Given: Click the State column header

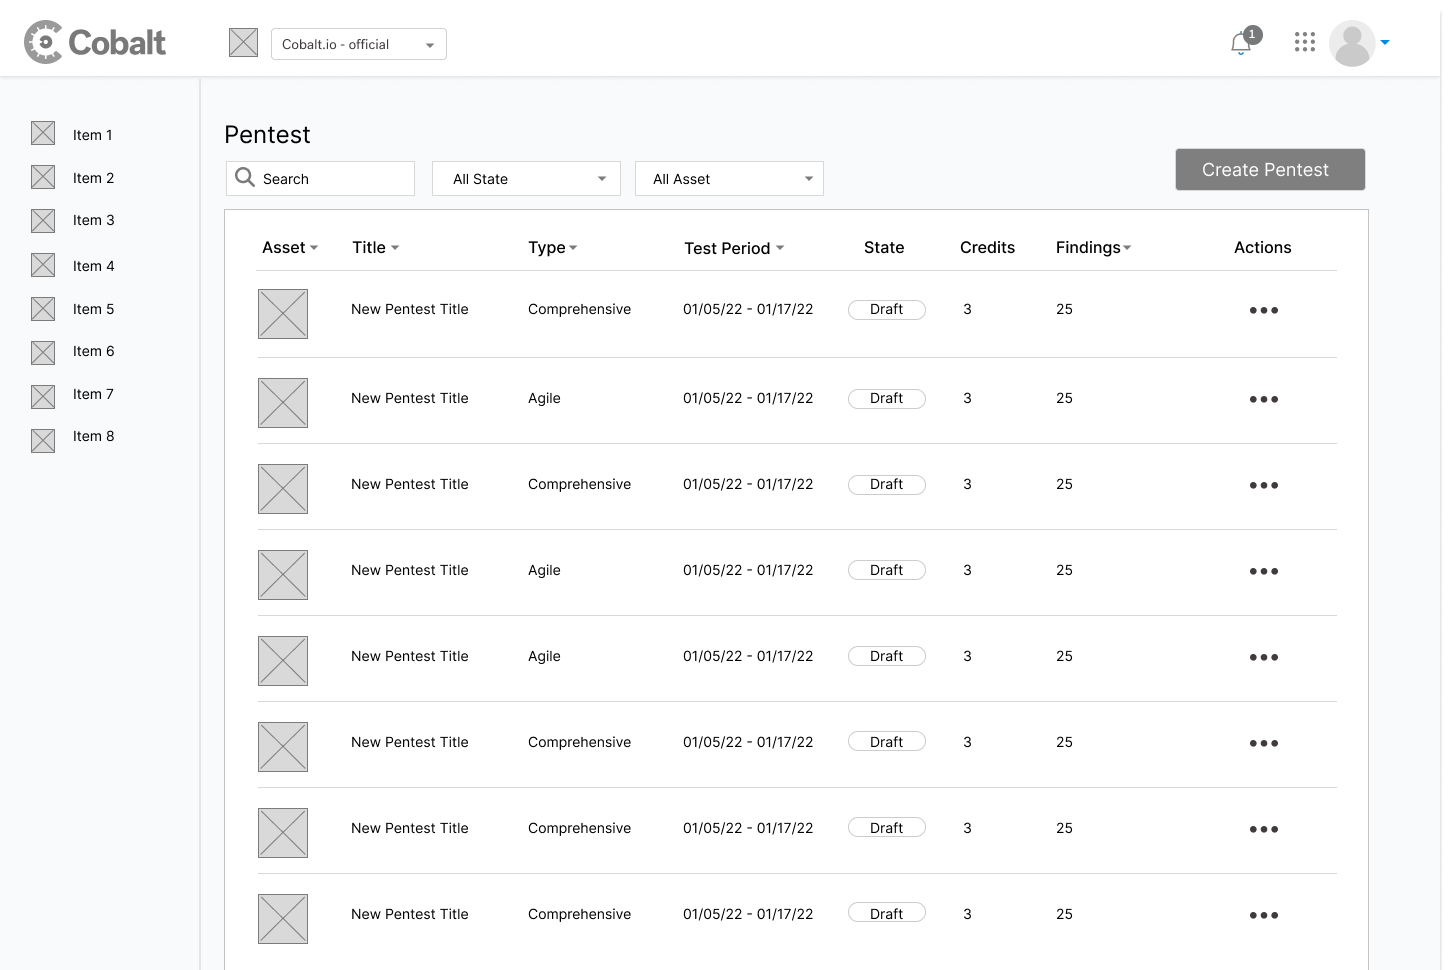Looking at the screenshot, I should coord(884,247).
